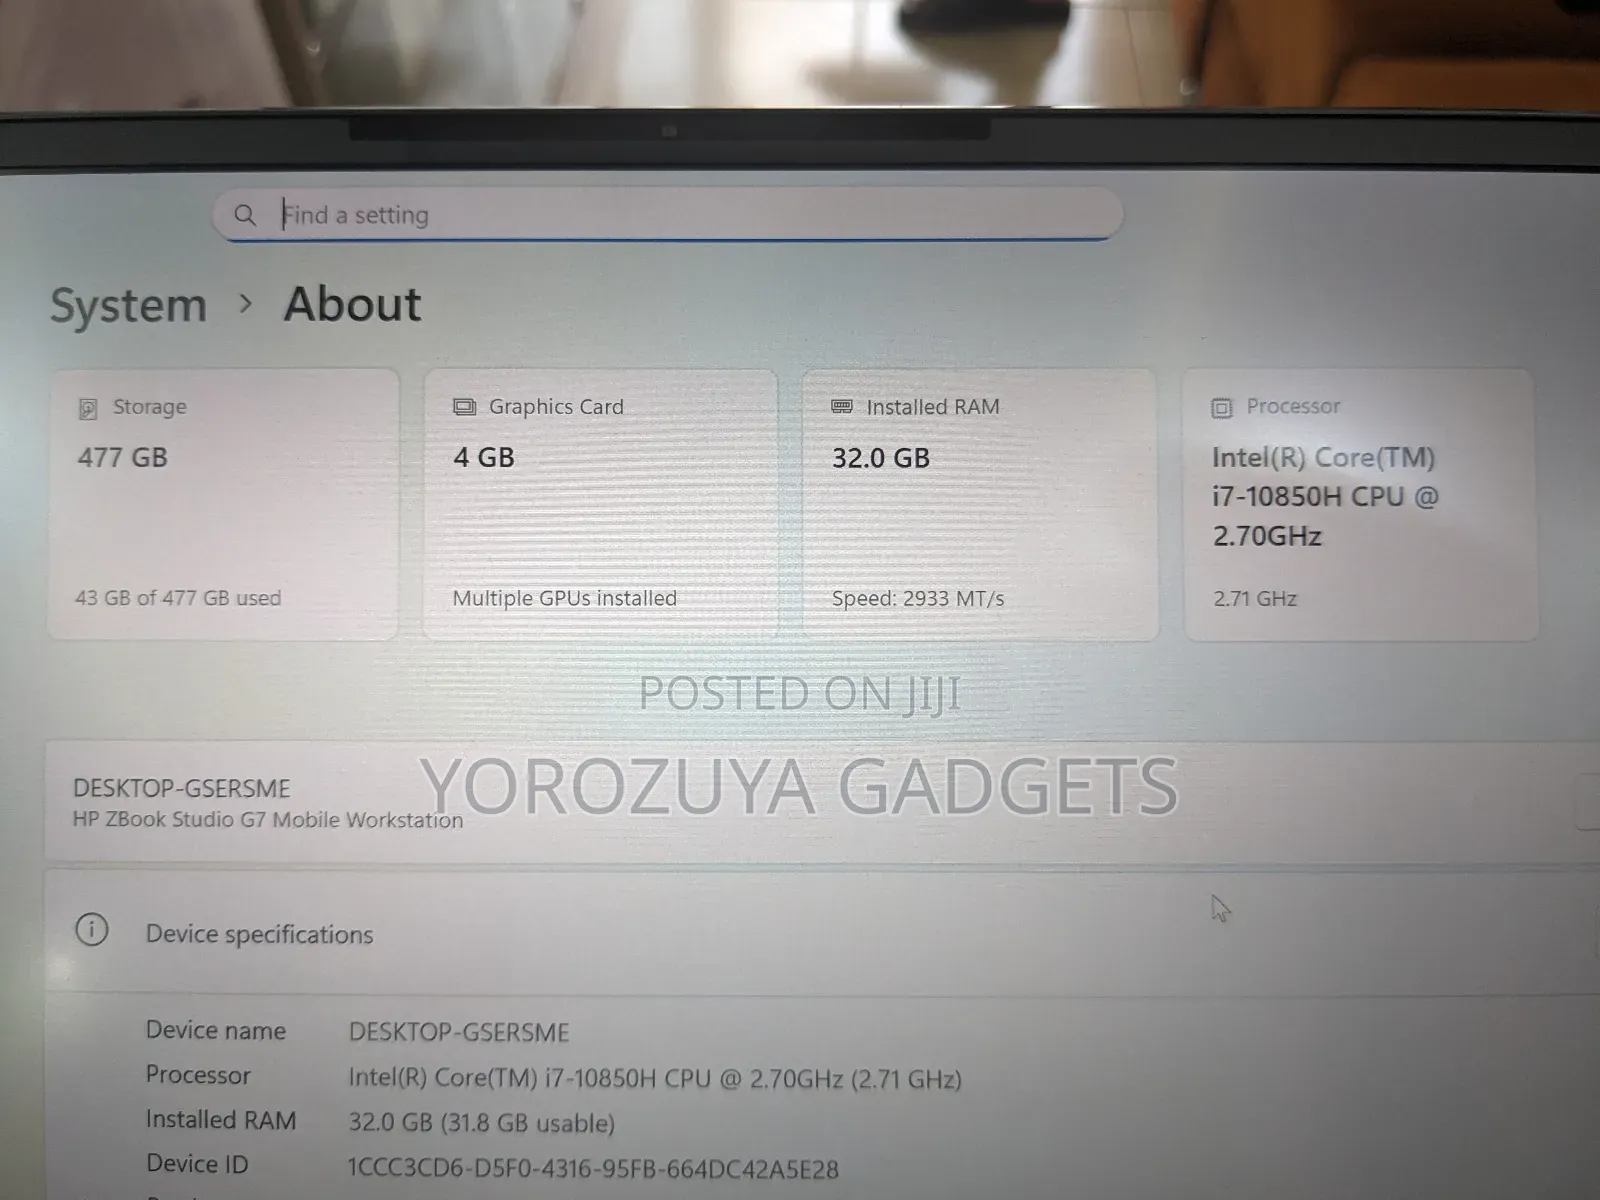
Task: Click the Processor chip icon
Action: click(x=1222, y=408)
